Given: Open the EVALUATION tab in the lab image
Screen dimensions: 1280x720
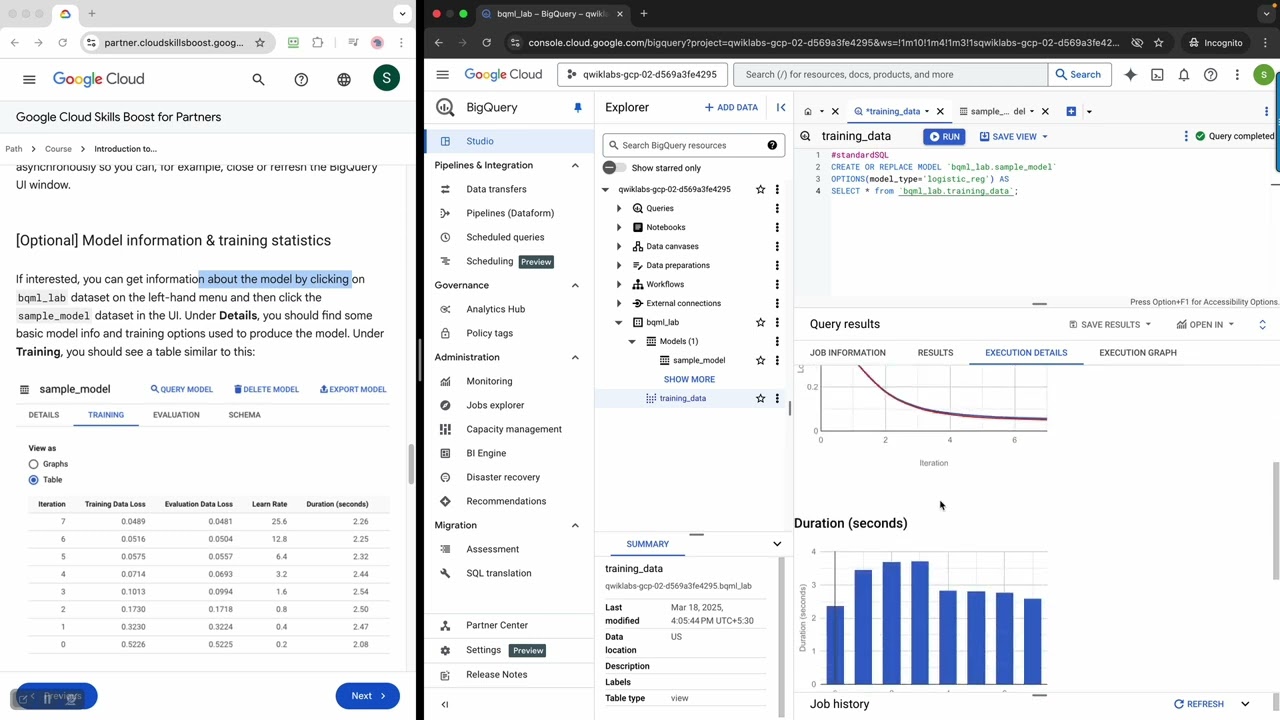Looking at the screenshot, I should coord(176,414).
